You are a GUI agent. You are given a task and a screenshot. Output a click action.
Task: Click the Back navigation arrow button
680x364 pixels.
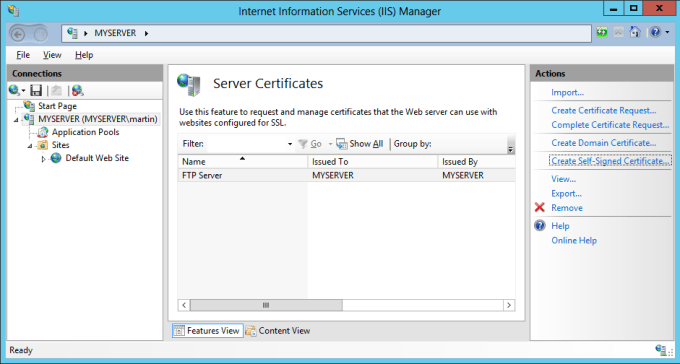[18, 34]
